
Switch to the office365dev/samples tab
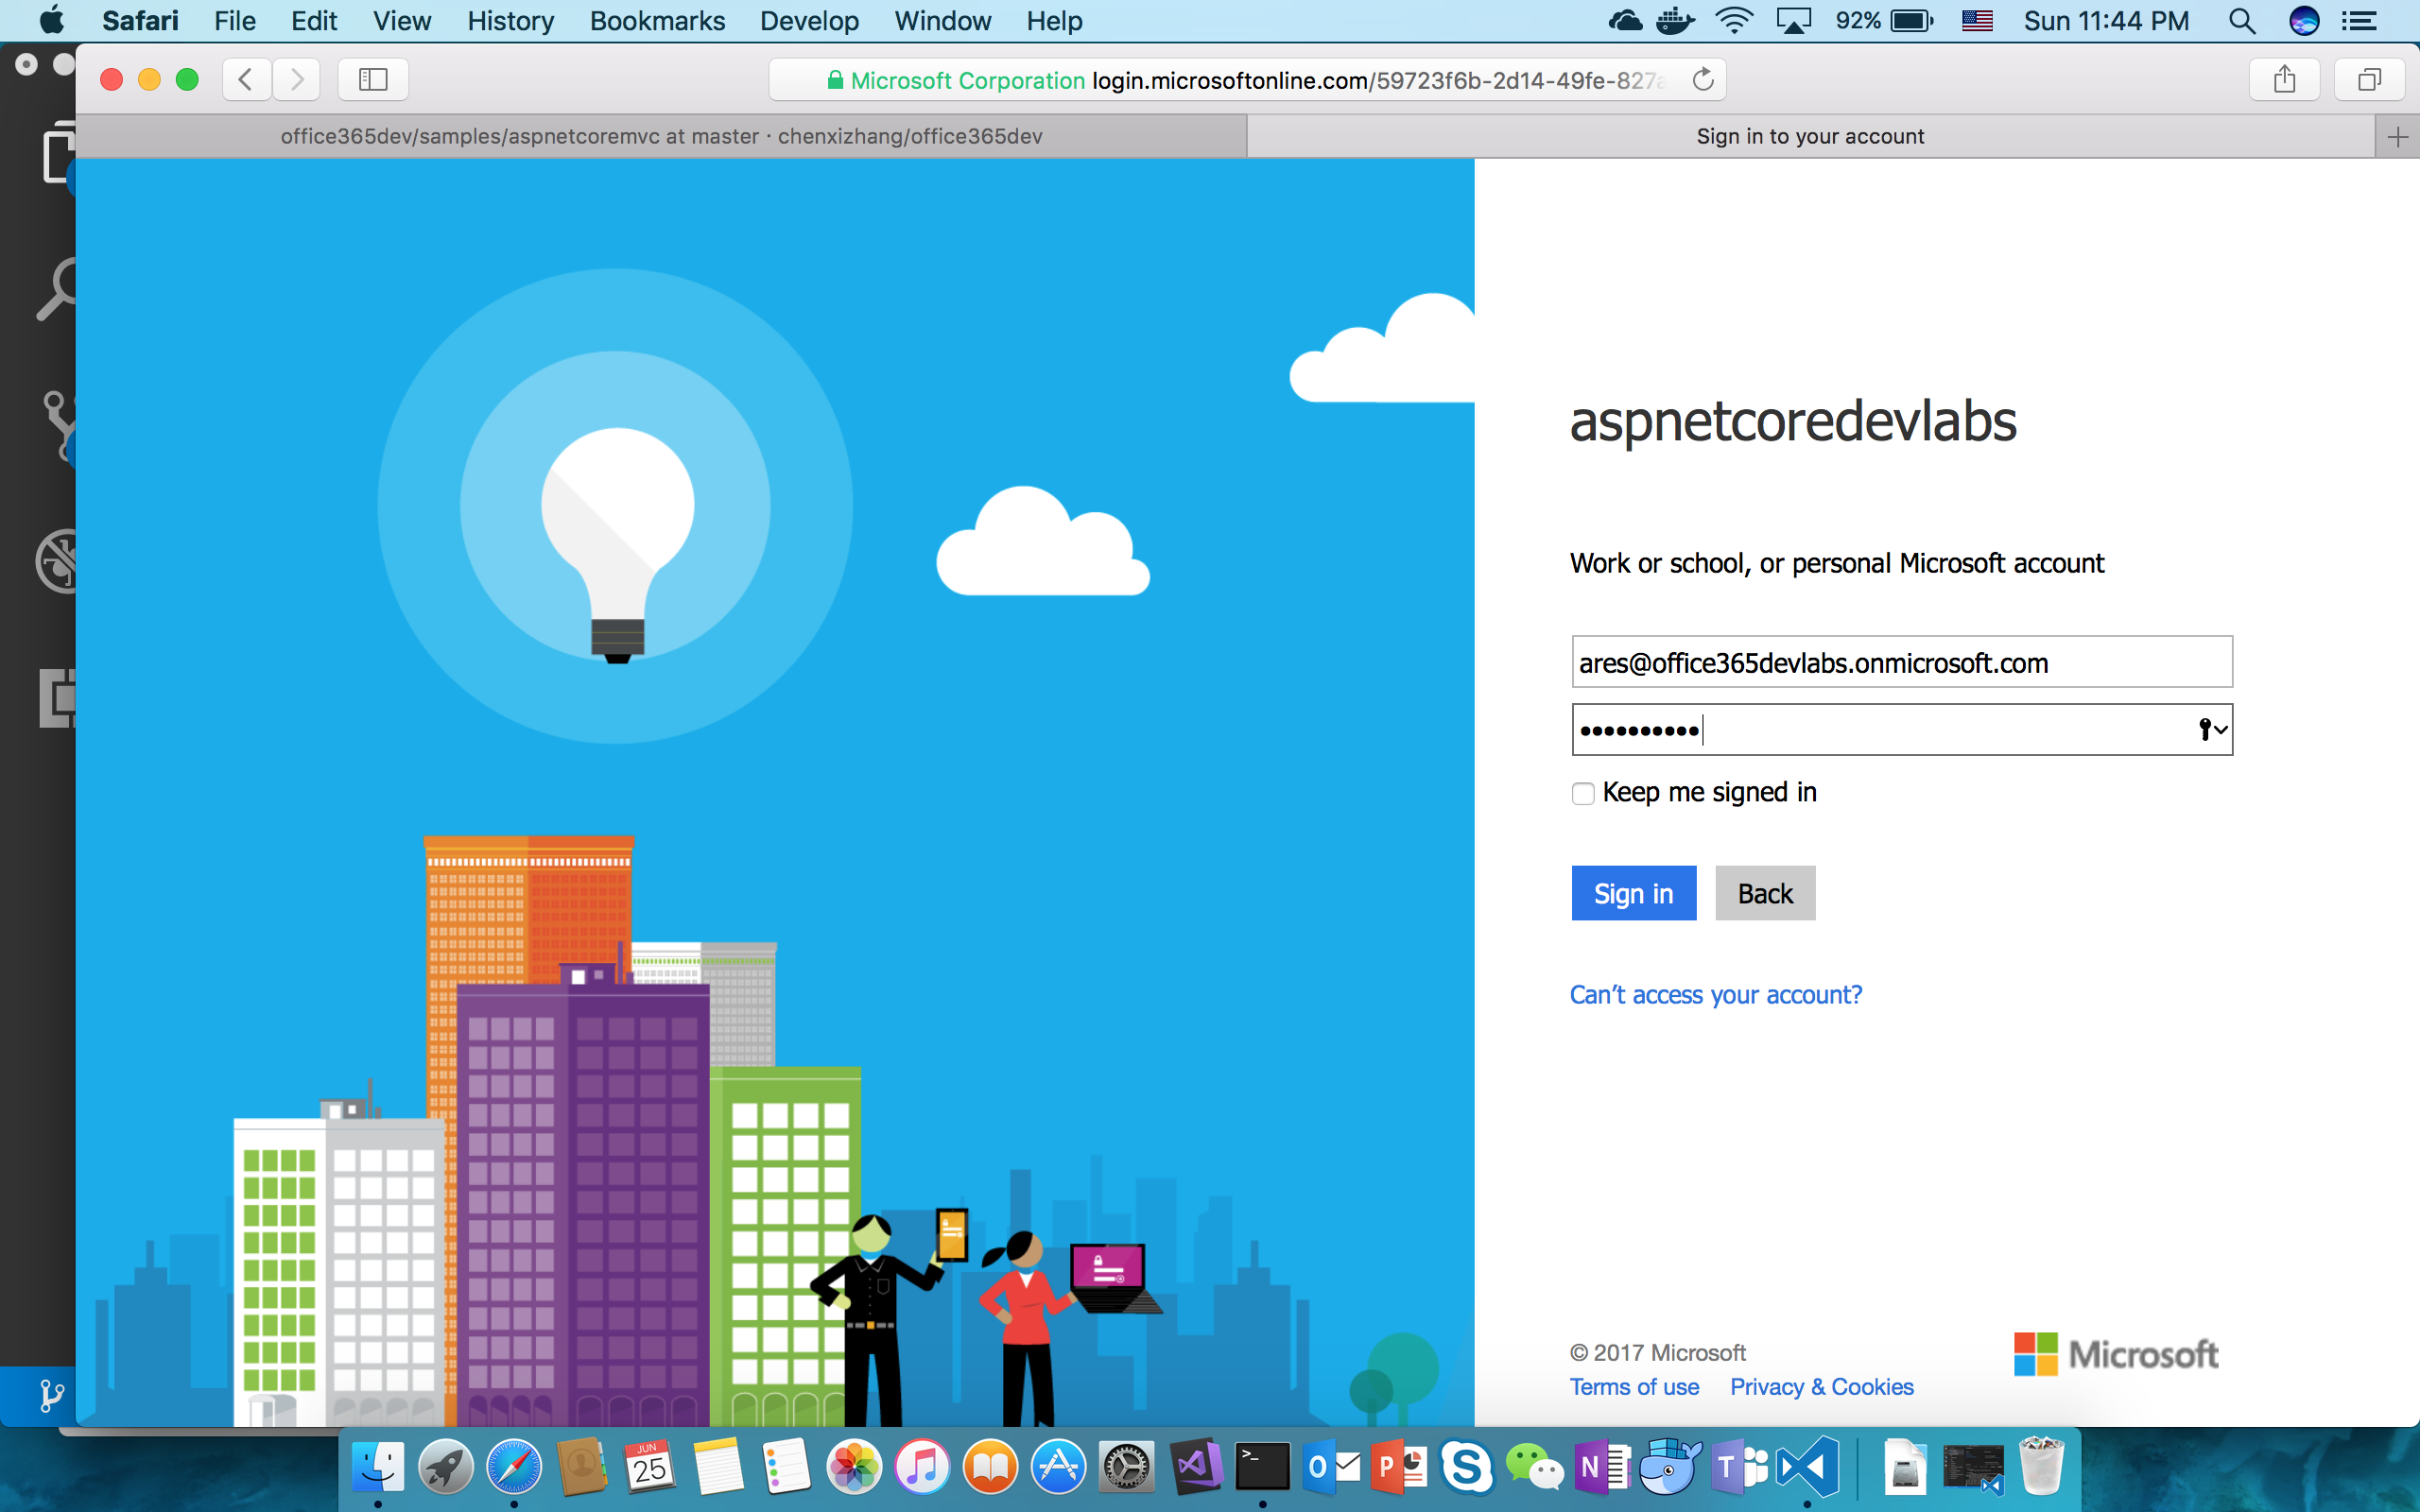[x=661, y=137]
